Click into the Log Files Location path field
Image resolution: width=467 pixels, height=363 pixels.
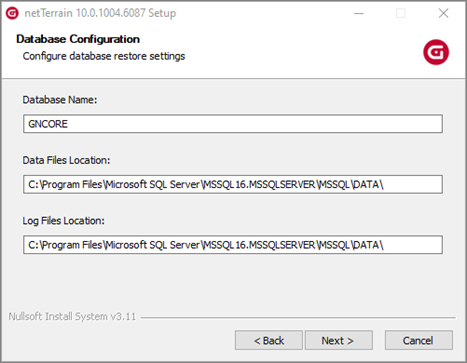point(233,245)
